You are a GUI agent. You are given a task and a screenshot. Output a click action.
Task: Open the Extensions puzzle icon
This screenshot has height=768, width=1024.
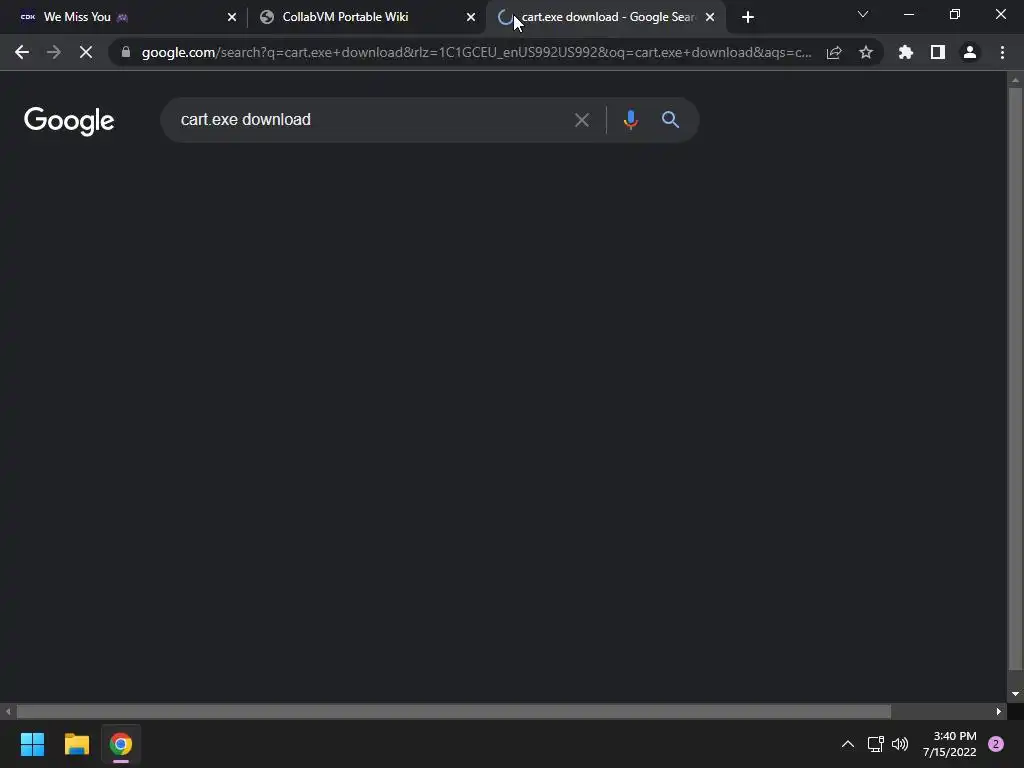point(906,52)
